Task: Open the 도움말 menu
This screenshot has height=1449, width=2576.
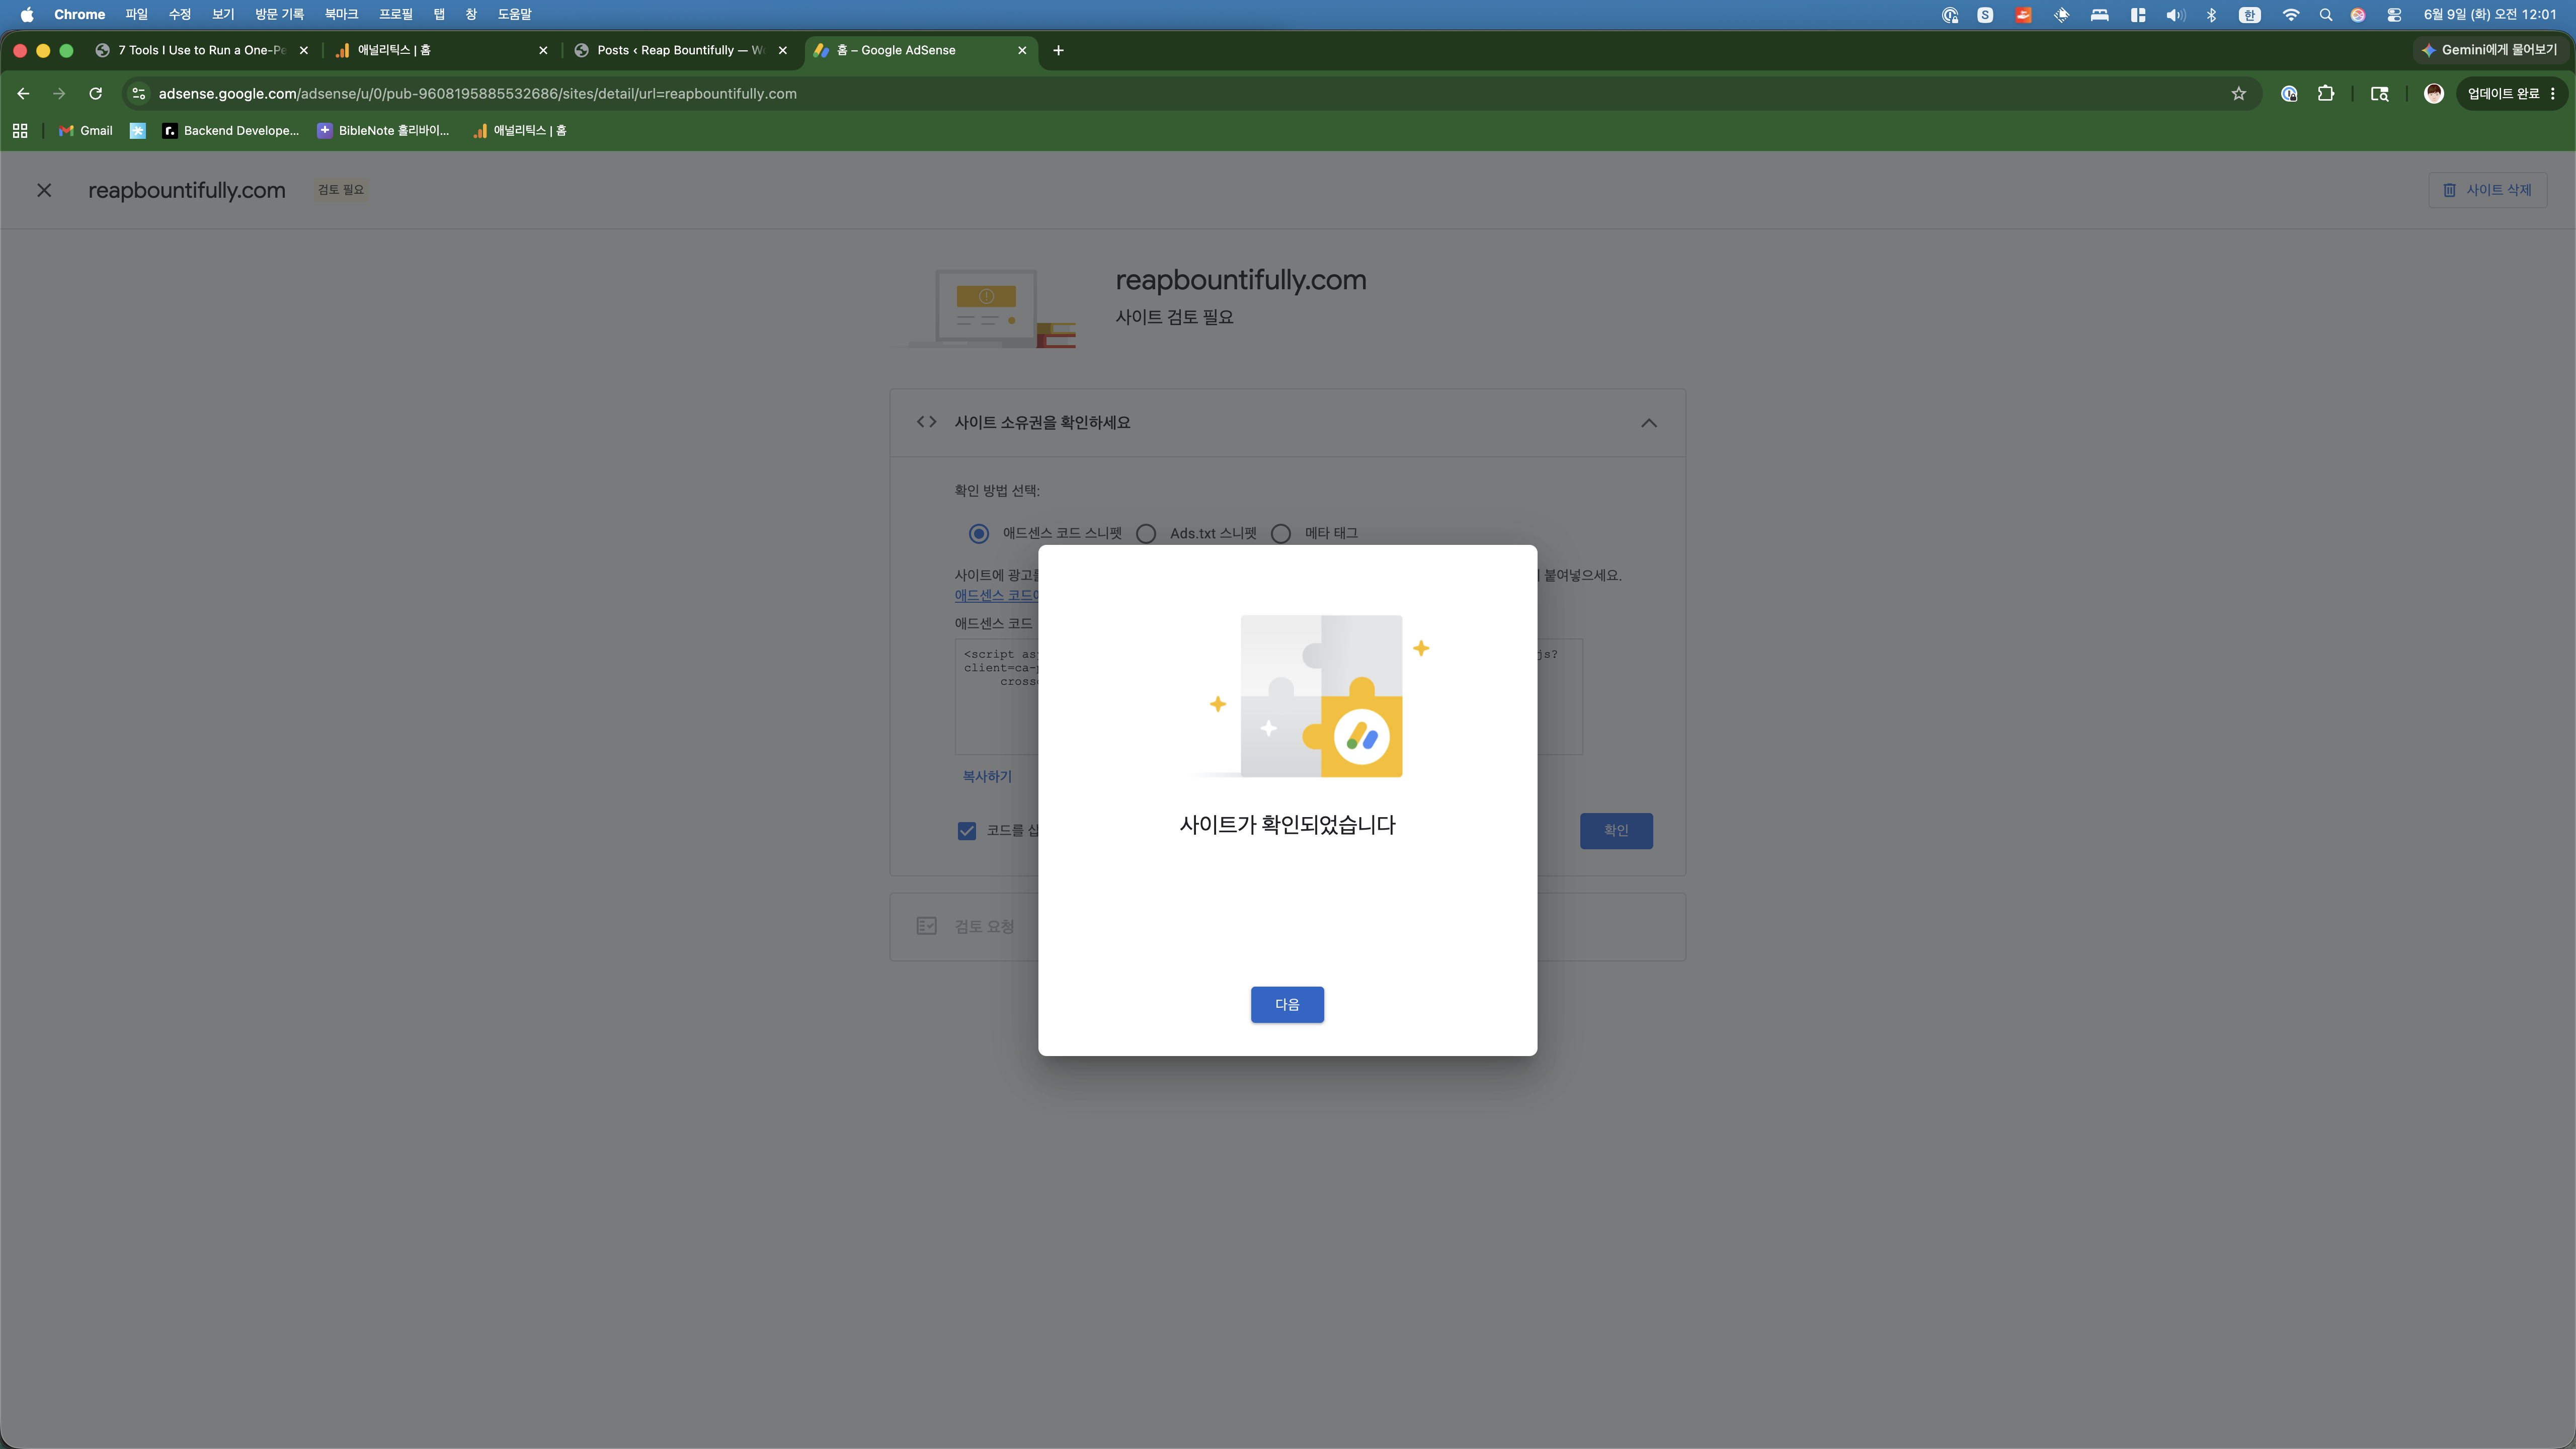Action: [514, 14]
